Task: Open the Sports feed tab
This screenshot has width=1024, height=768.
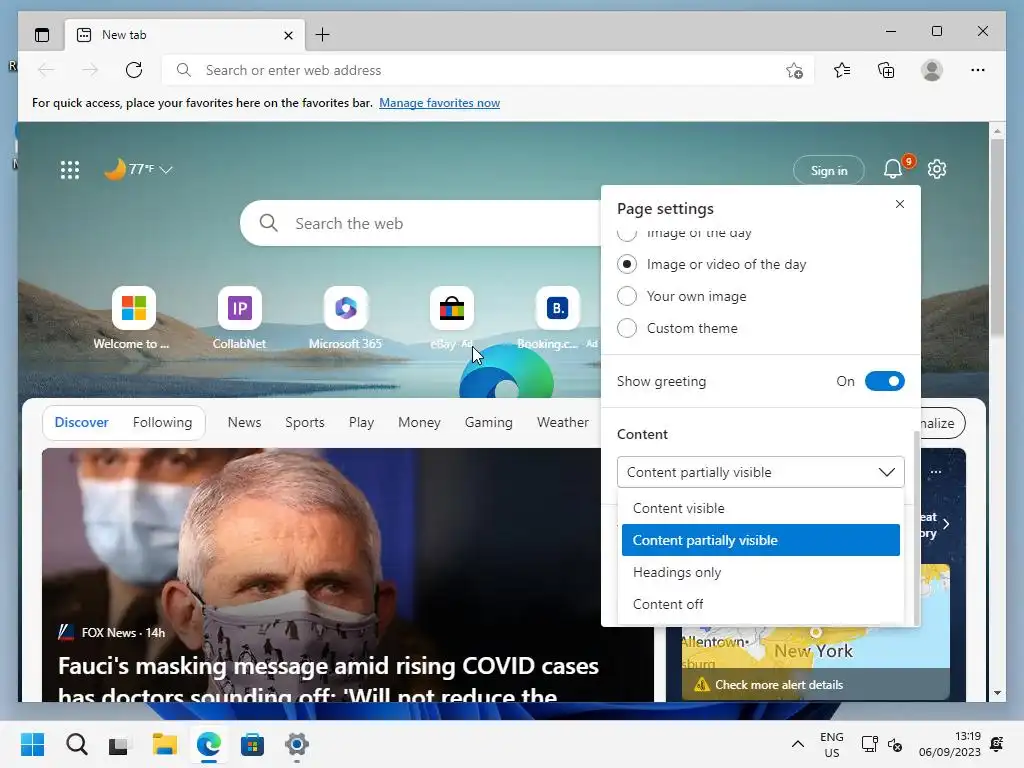Action: 305,423
